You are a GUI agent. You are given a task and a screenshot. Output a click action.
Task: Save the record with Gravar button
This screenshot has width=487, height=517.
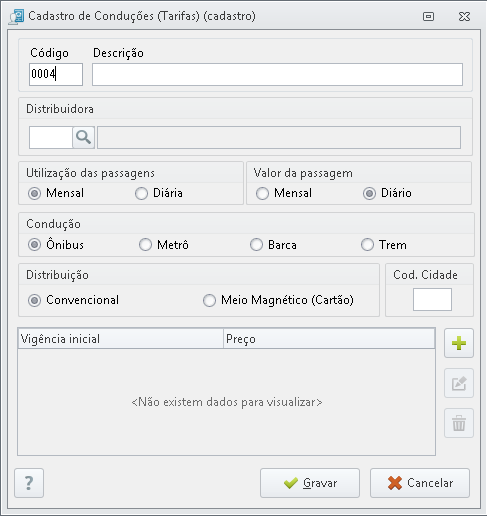point(310,483)
